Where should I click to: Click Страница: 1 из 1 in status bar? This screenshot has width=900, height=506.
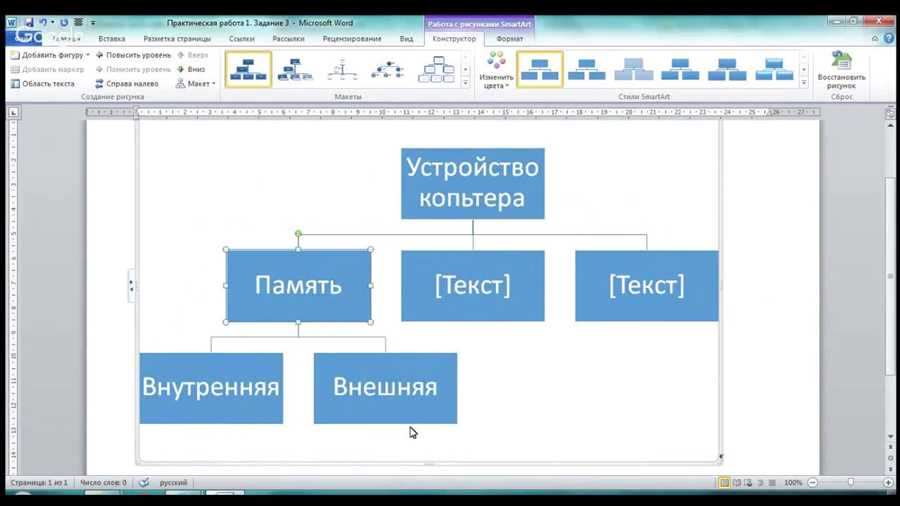pyautogui.click(x=39, y=482)
